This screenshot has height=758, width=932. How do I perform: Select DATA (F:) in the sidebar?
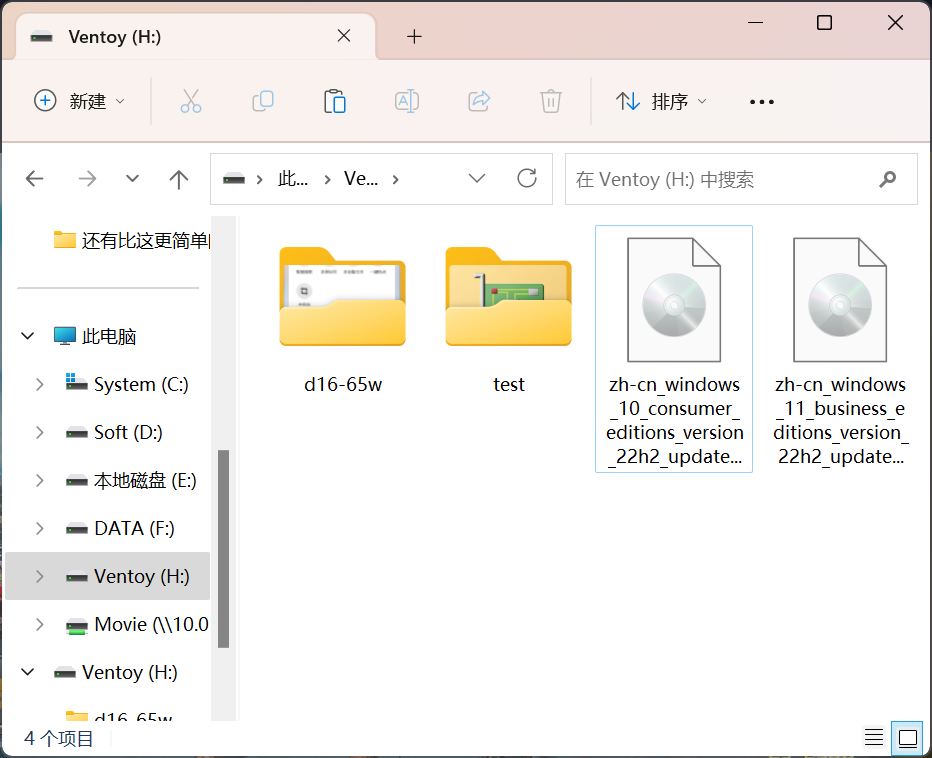(x=134, y=529)
